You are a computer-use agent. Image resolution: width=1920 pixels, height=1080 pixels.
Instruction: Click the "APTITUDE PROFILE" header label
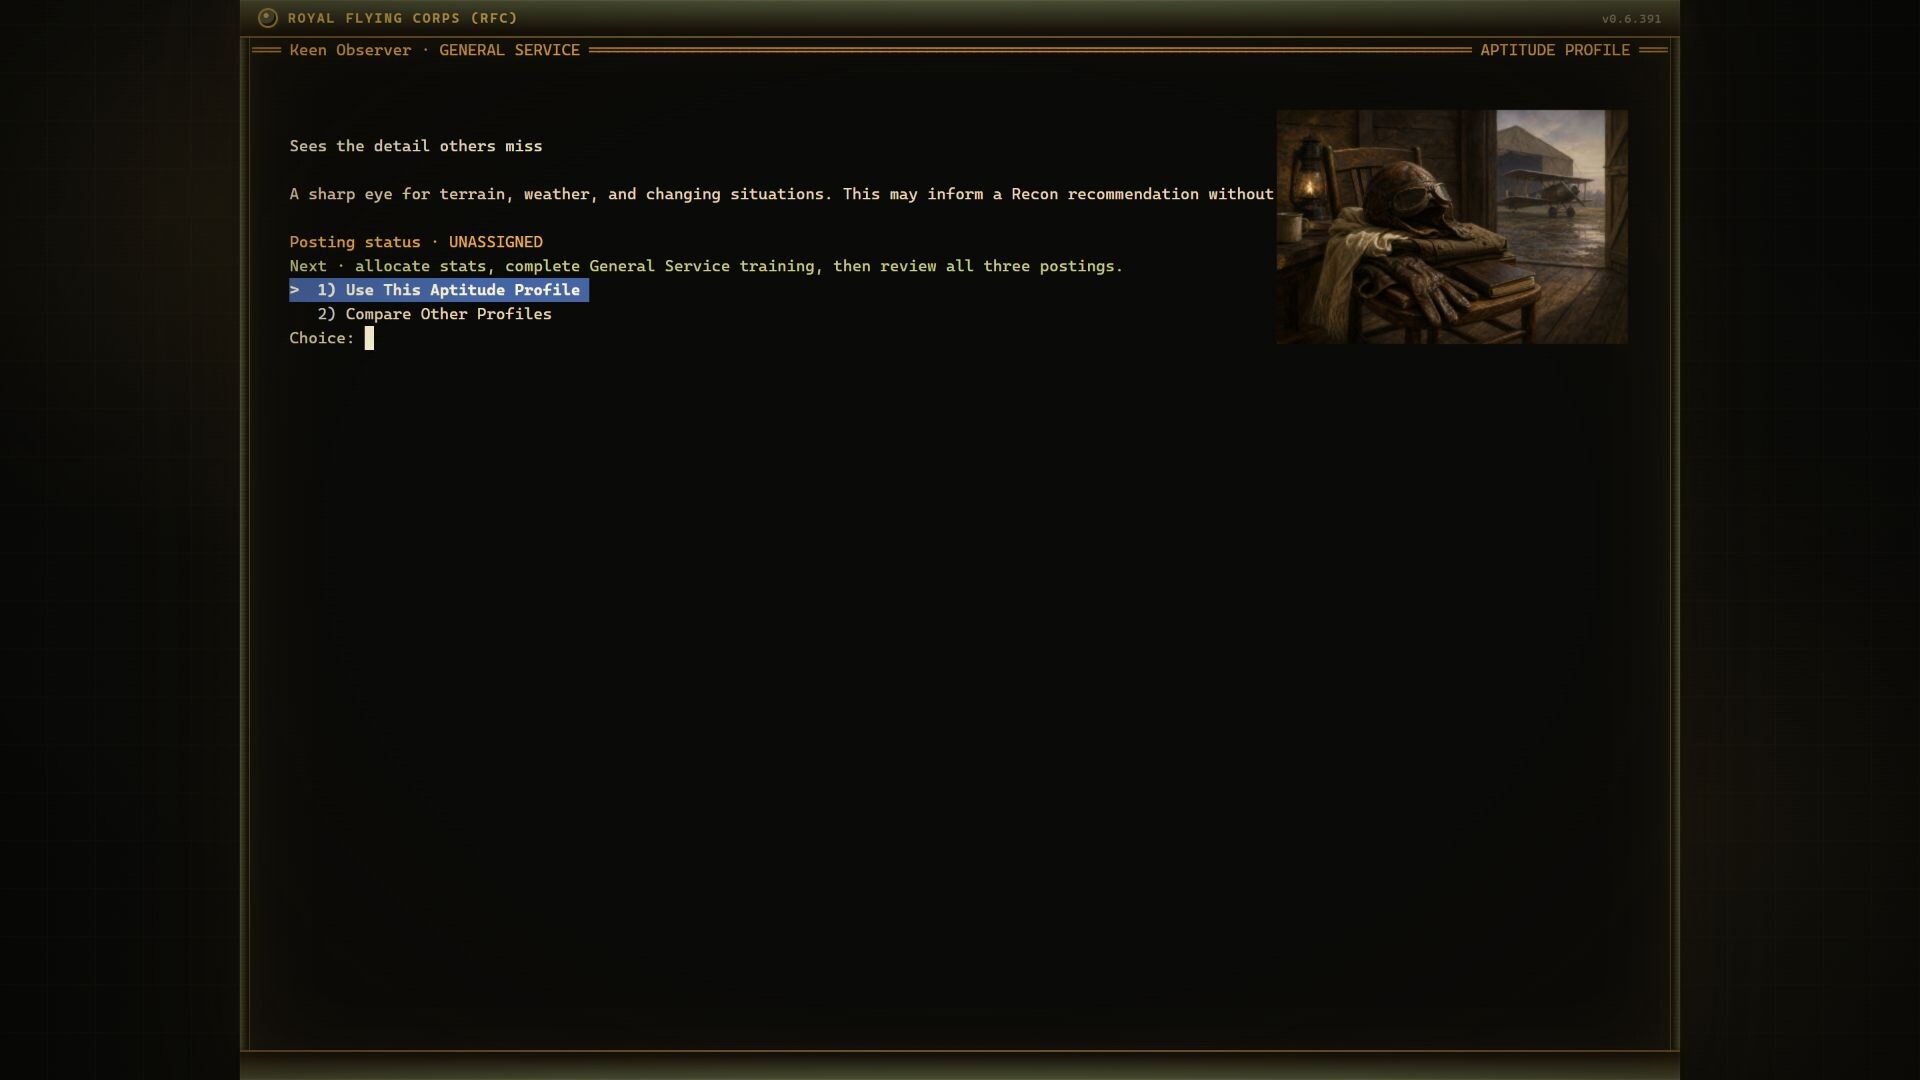[1555, 50]
